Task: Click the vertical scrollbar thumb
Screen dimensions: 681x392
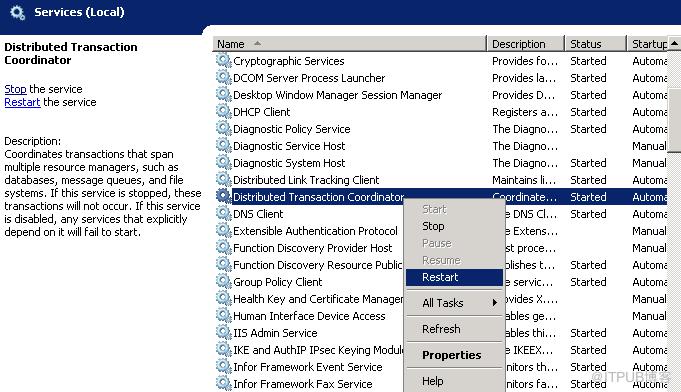Action: pyautogui.click(x=674, y=120)
